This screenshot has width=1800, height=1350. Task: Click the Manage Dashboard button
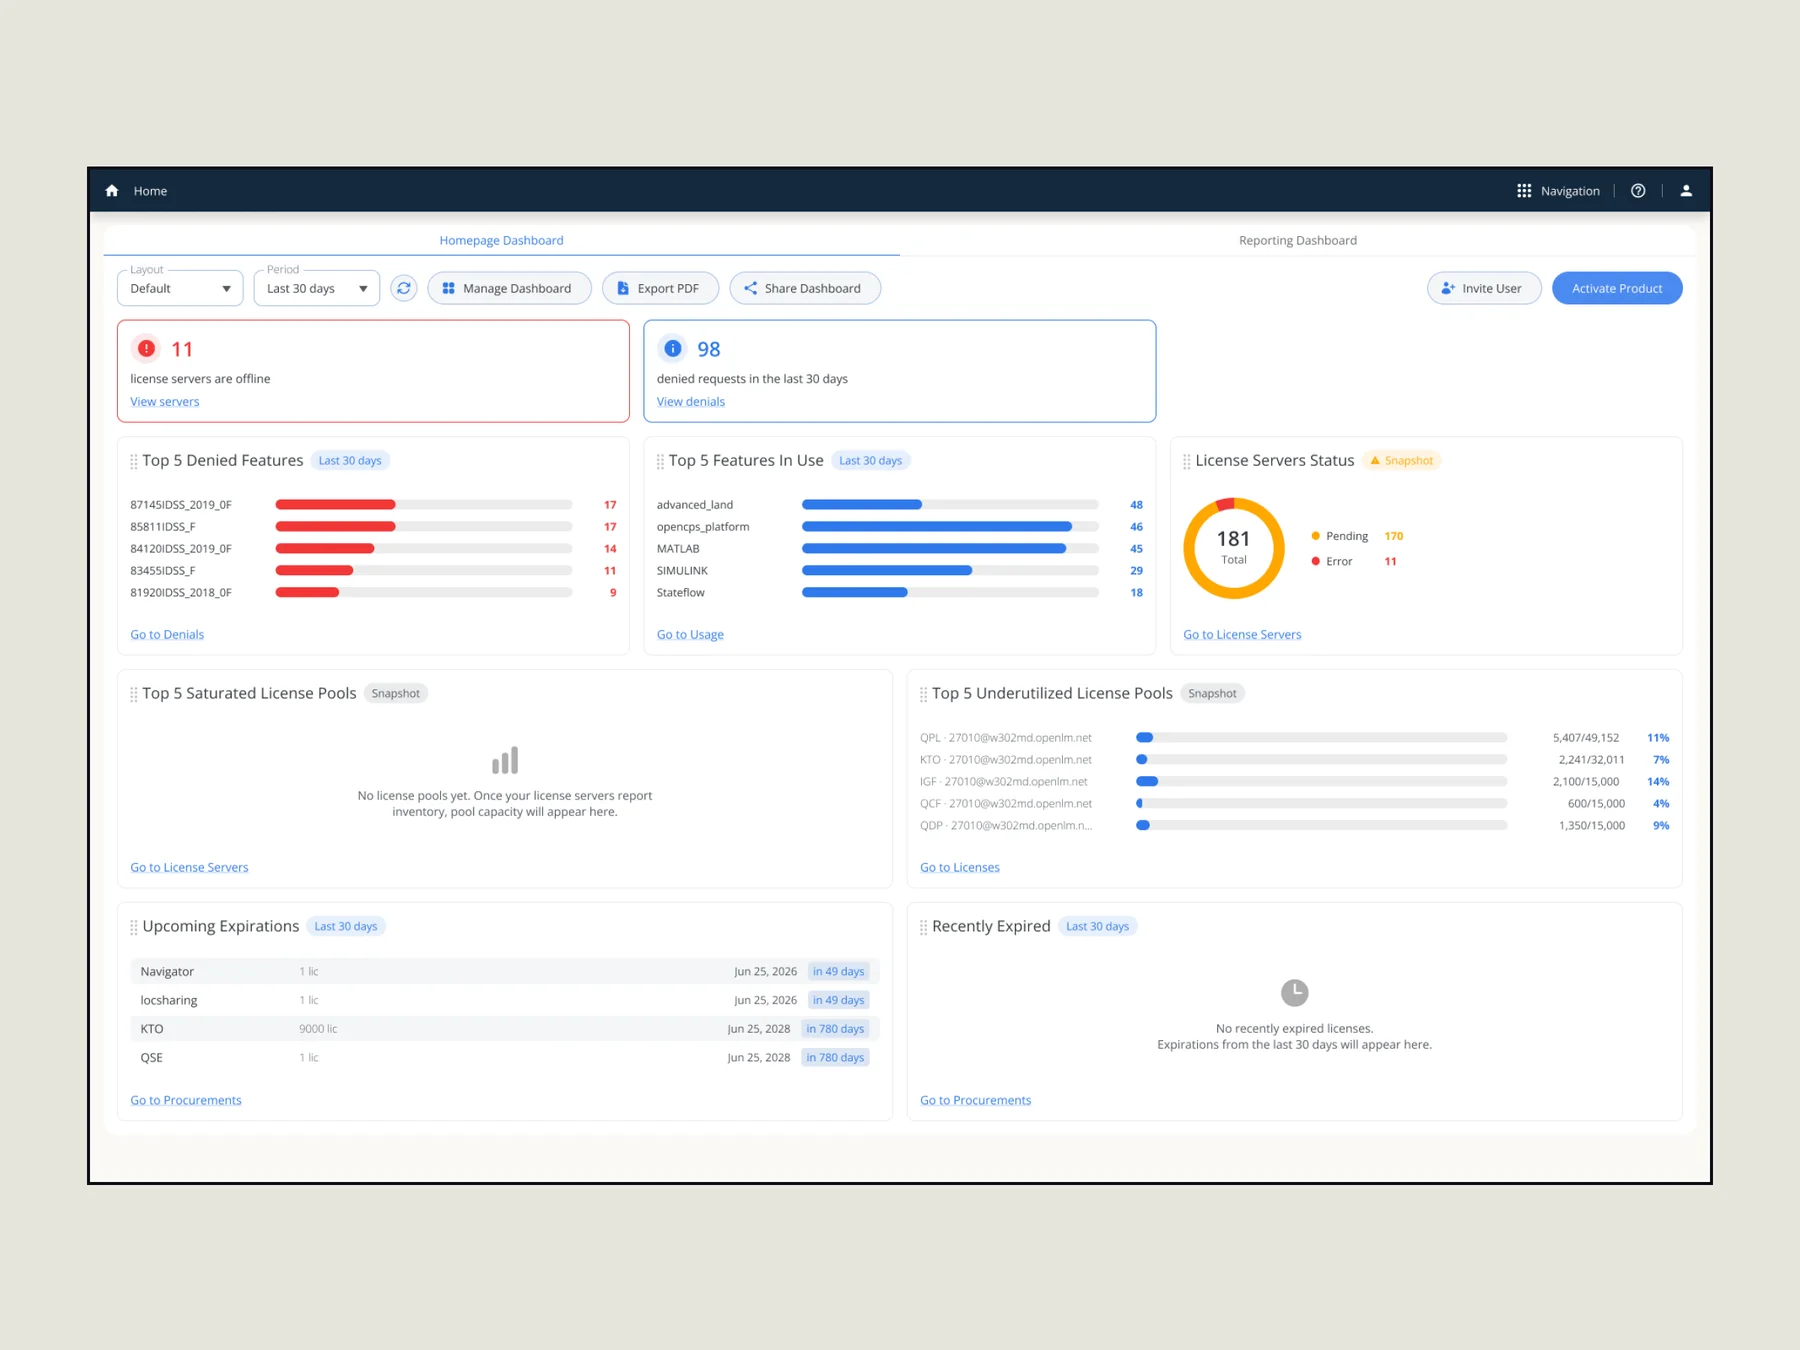click(x=509, y=288)
